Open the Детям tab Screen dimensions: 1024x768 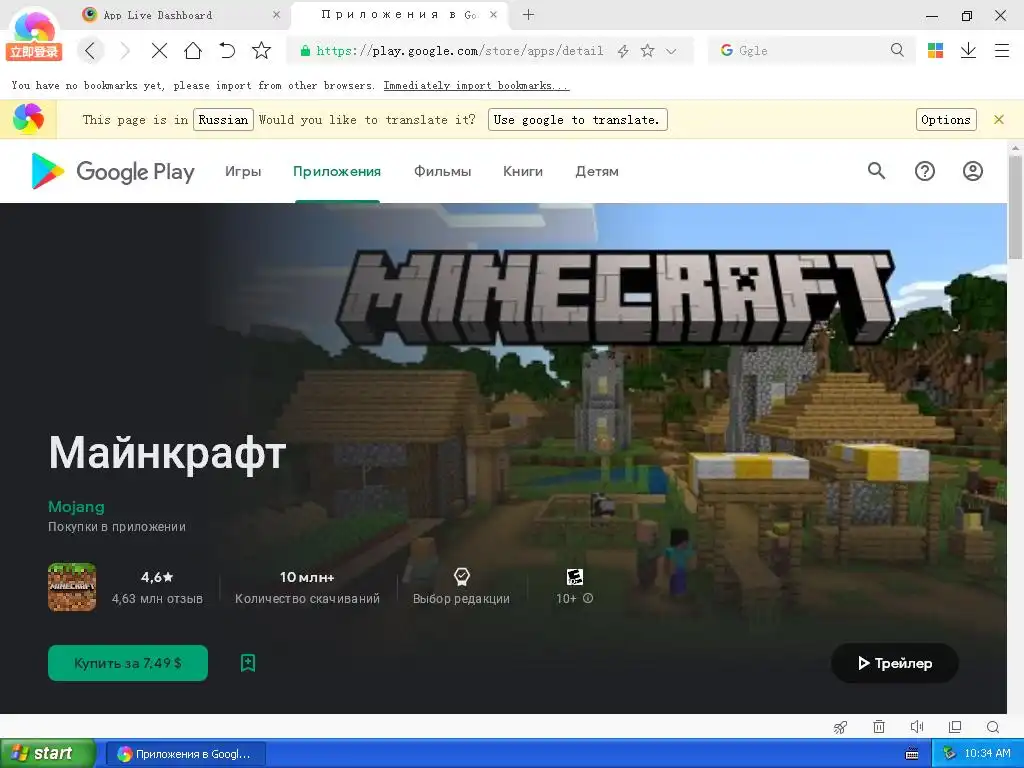coord(597,171)
